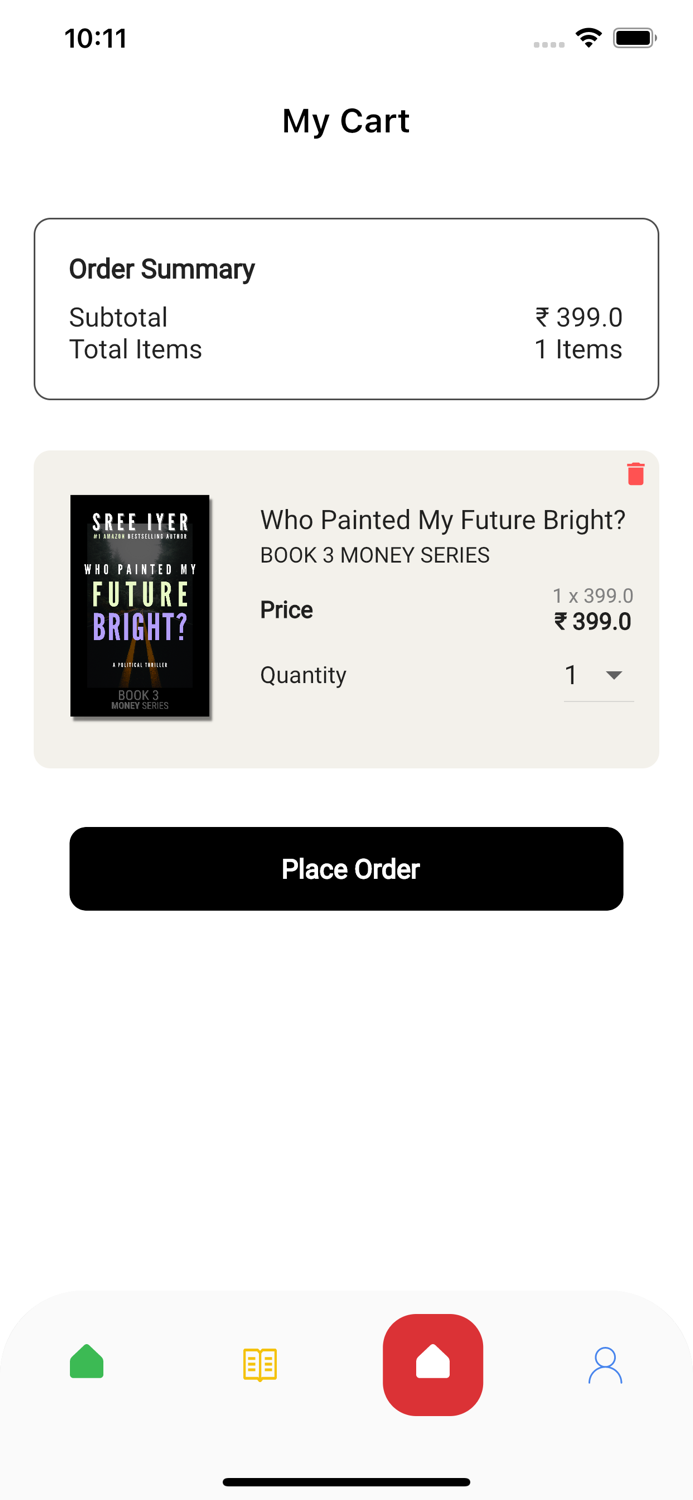The height and width of the screenshot is (1500, 693).
Task: Tap the Order Summary card heading
Action: tap(162, 269)
